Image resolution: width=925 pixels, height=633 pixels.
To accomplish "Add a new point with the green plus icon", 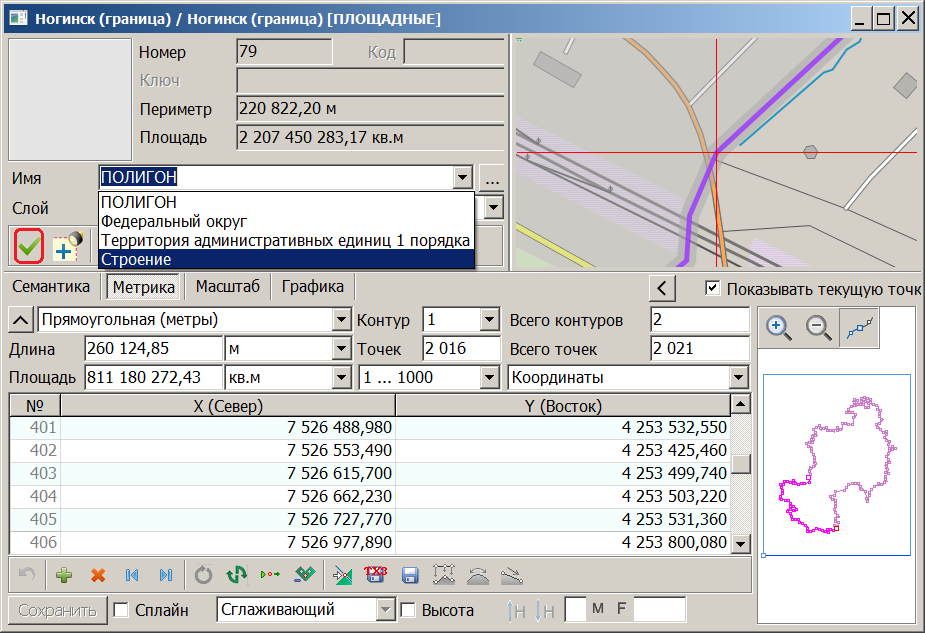I will [62, 574].
